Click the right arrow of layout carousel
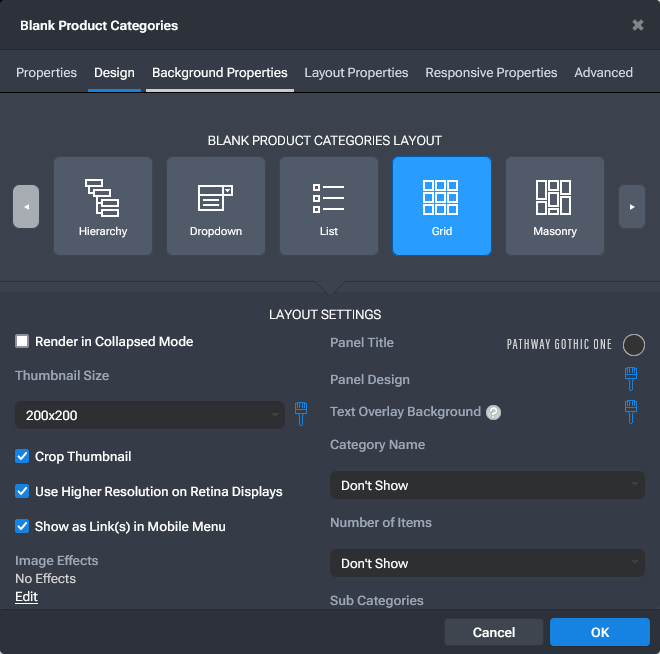 tap(632, 207)
